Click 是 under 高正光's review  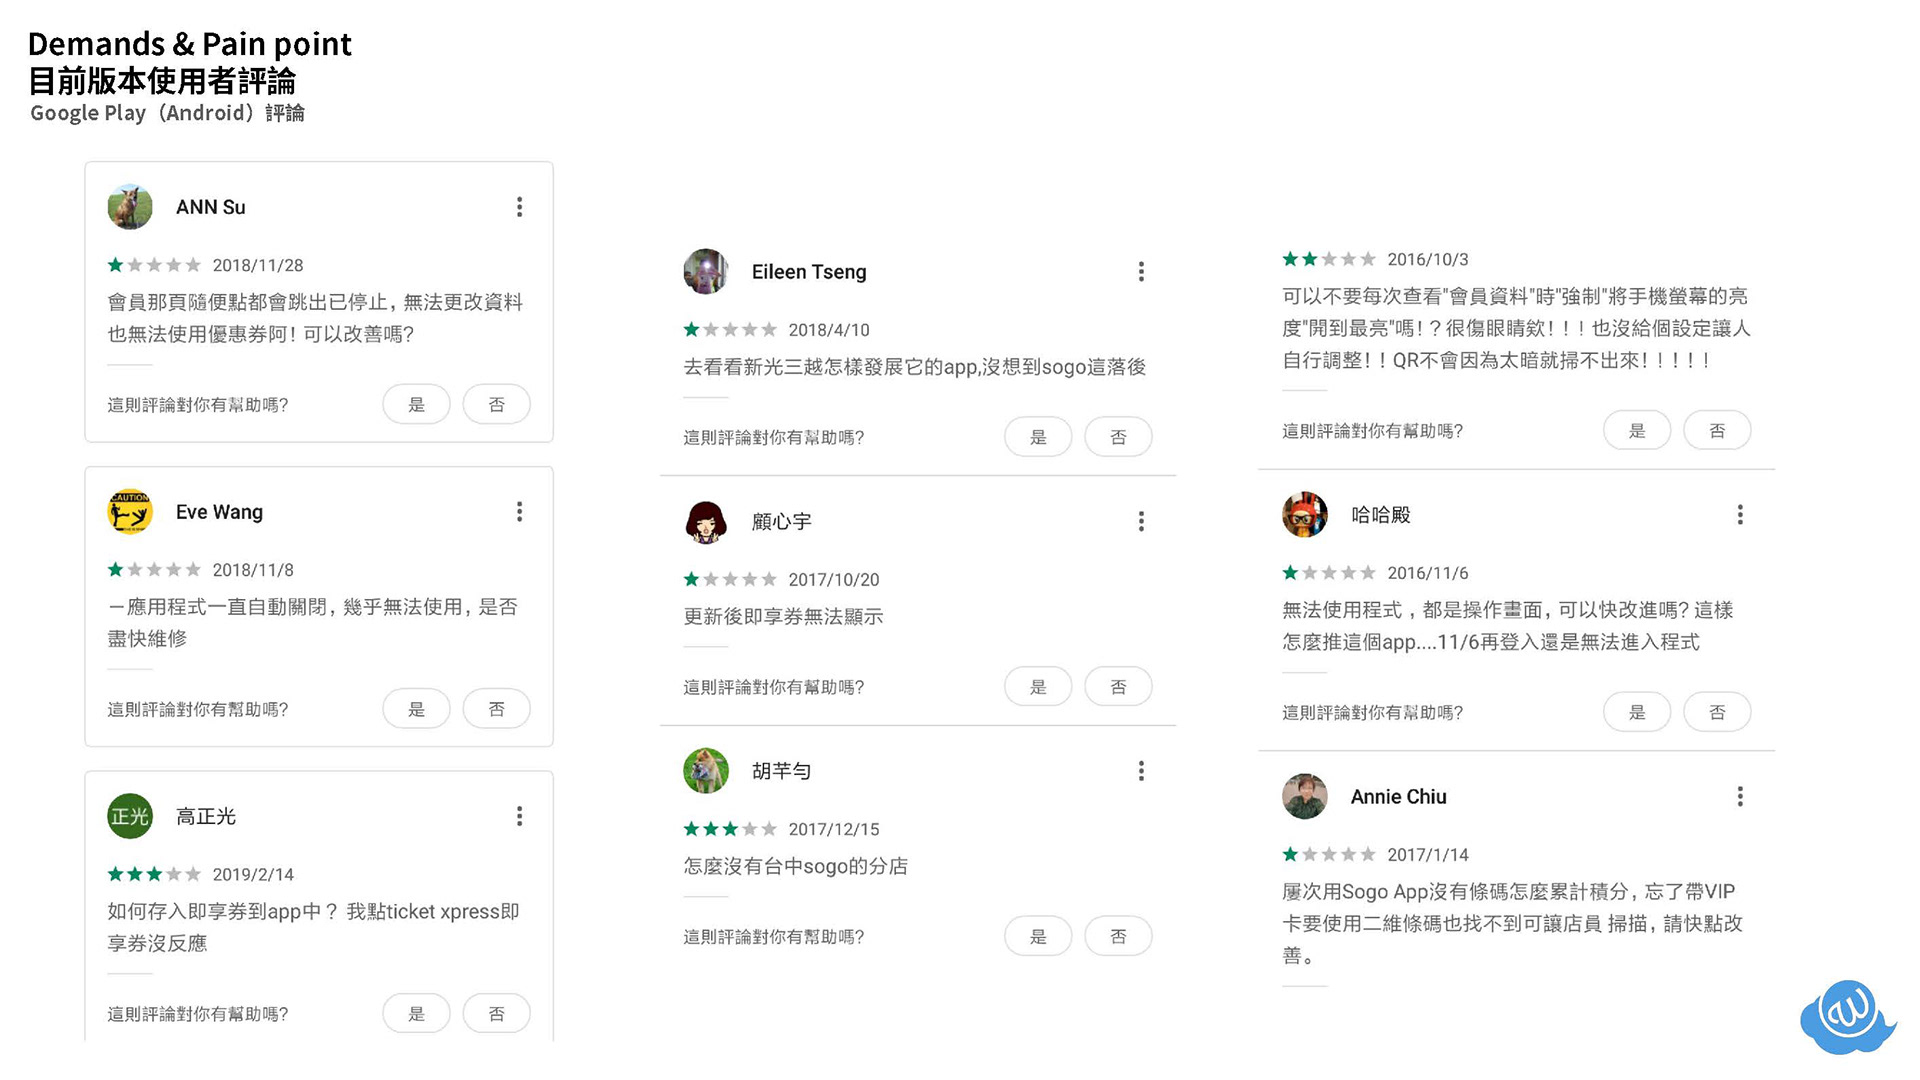417,1014
